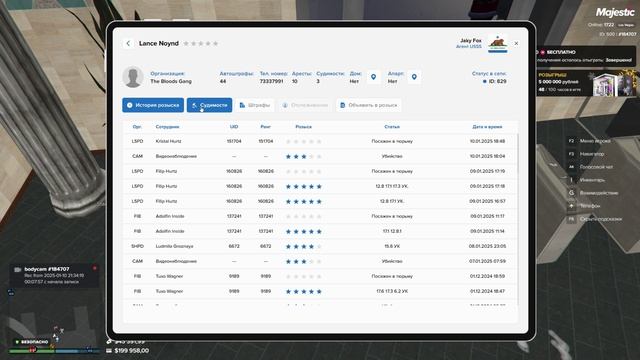Click the Объявить в розыск button
The height and width of the screenshot is (360, 640).
(369, 105)
